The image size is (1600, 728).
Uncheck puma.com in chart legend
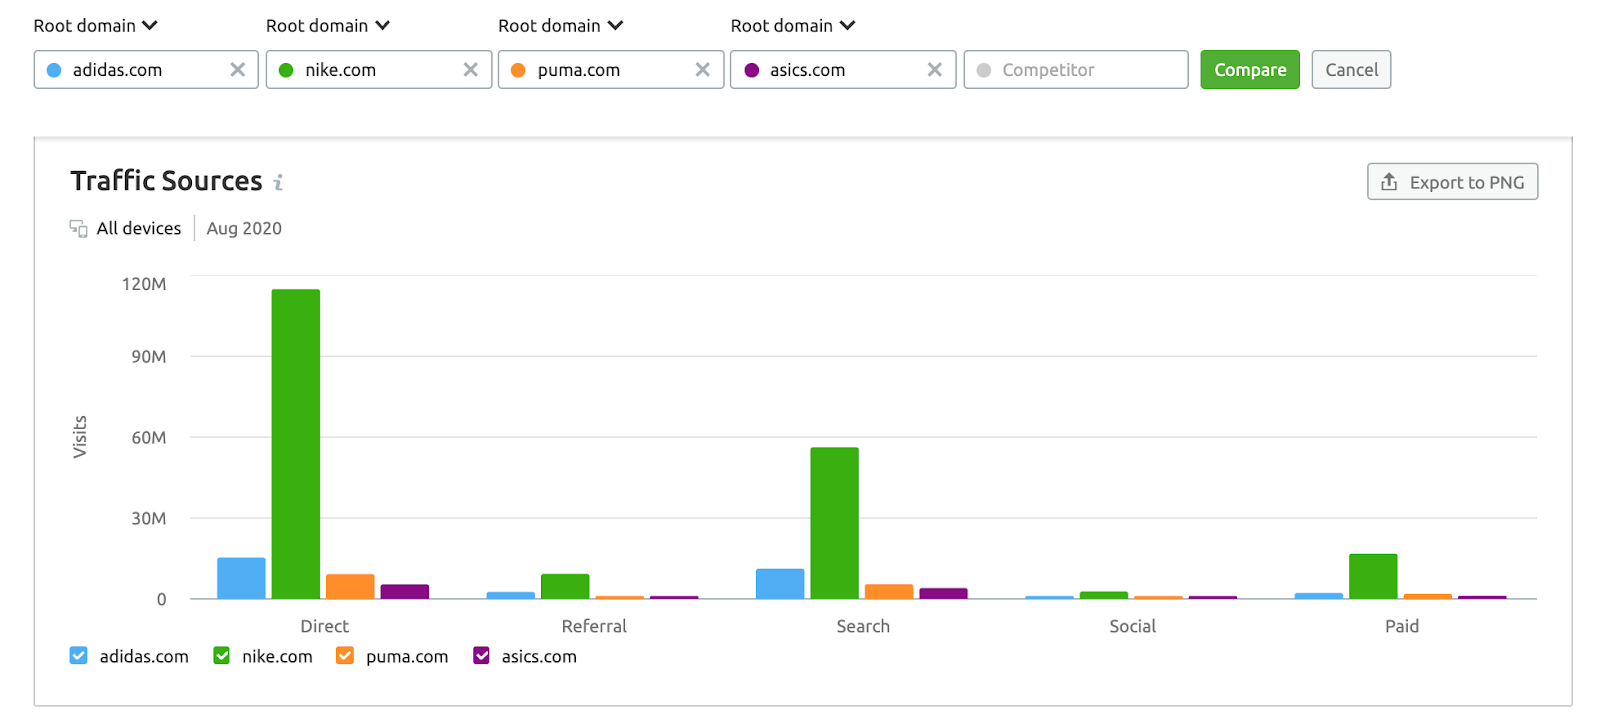[345, 656]
